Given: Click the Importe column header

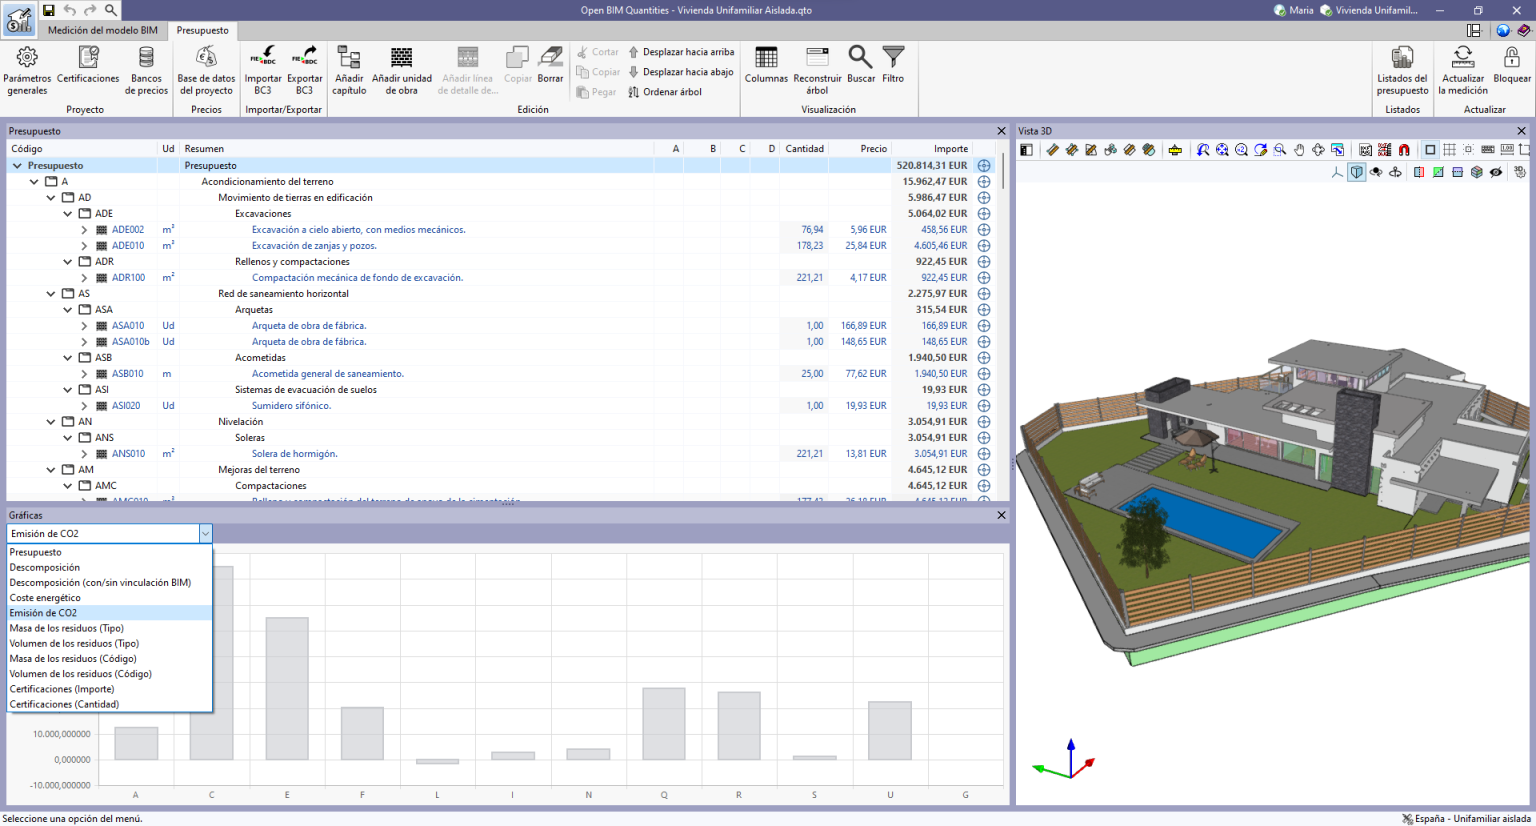Looking at the screenshot, I should click(x=930, y=149).
